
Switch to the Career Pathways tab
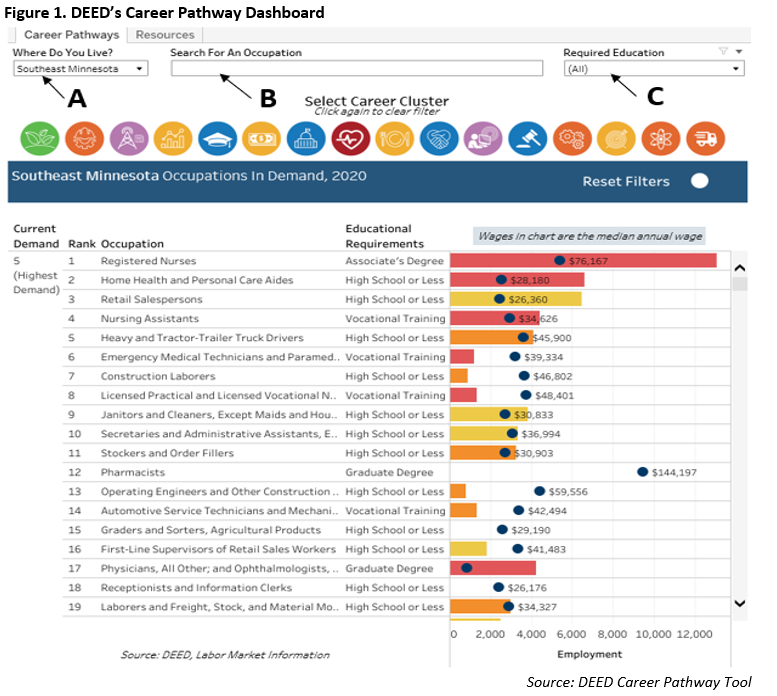pos(72,35)
